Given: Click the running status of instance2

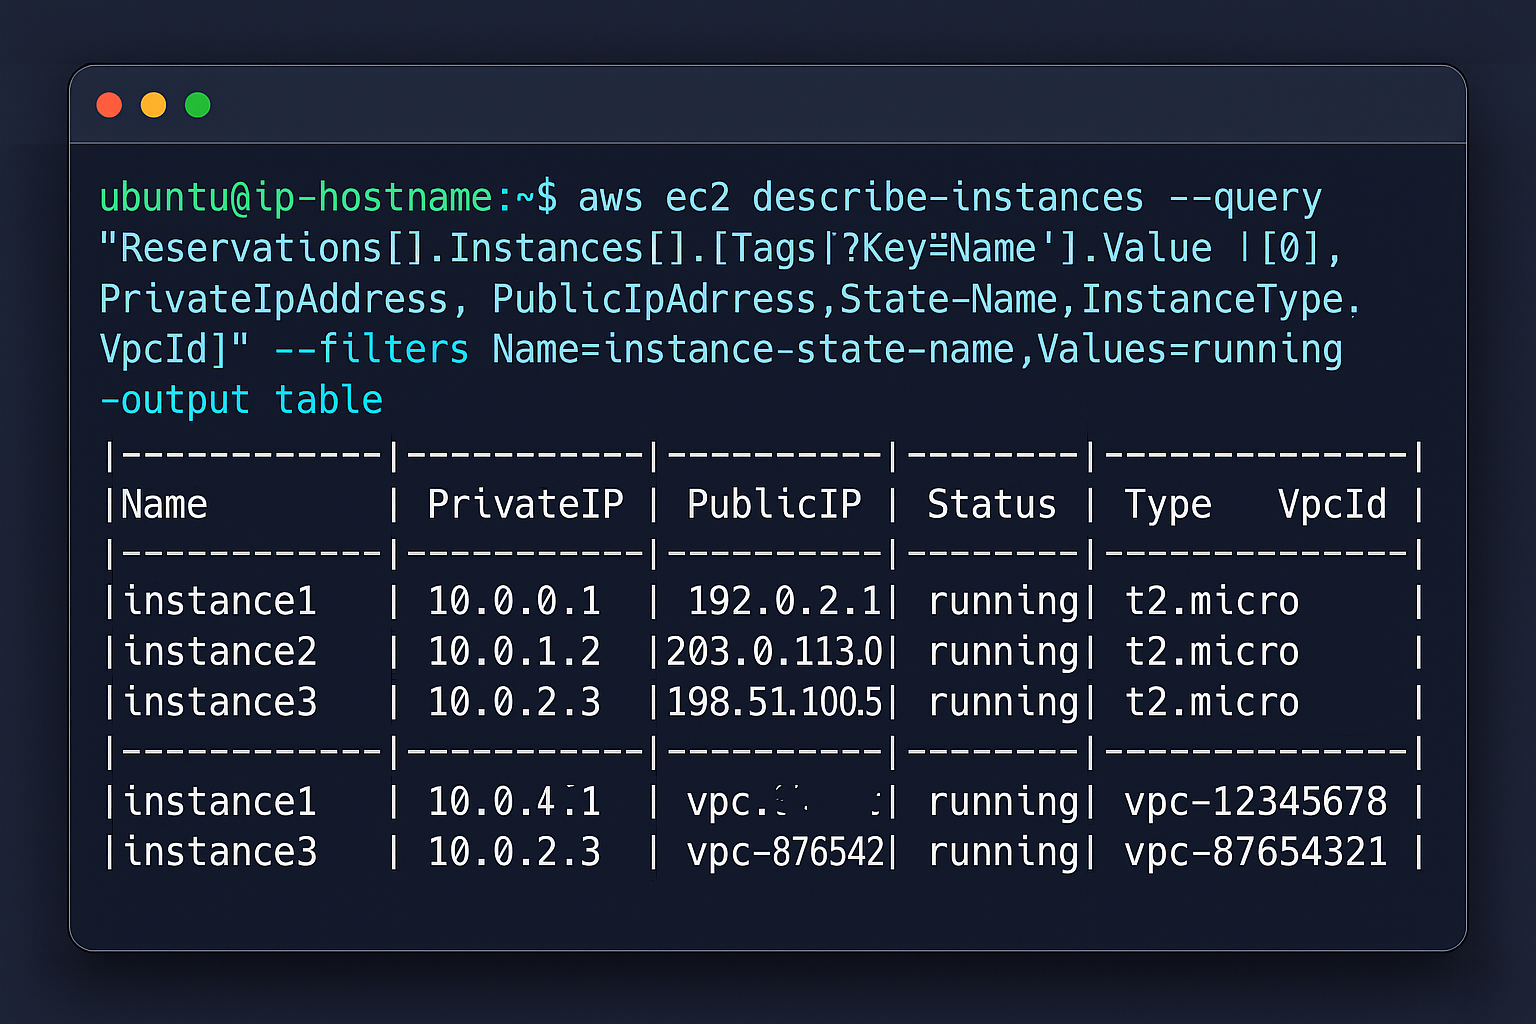Looking at the screenshot, I should 1003,650.
